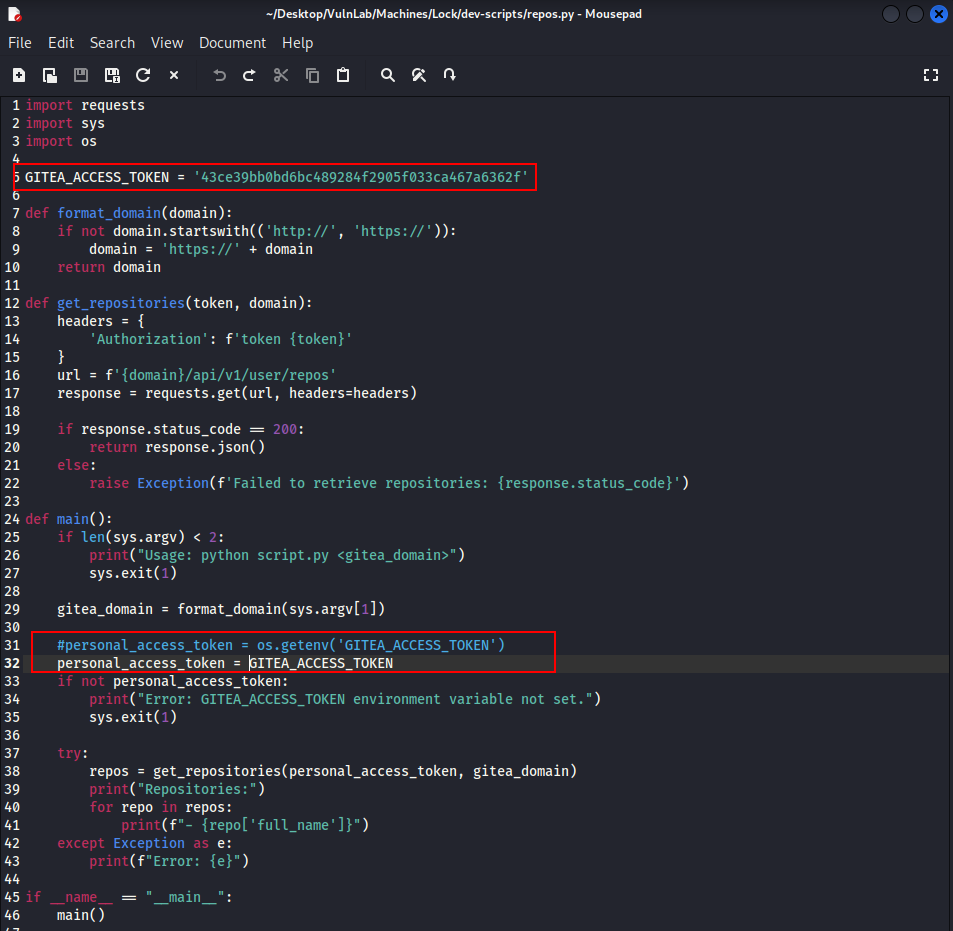The width and height of the screenshot is (953, 931).
Task: Open the Help menu
Action: [297, 43]
